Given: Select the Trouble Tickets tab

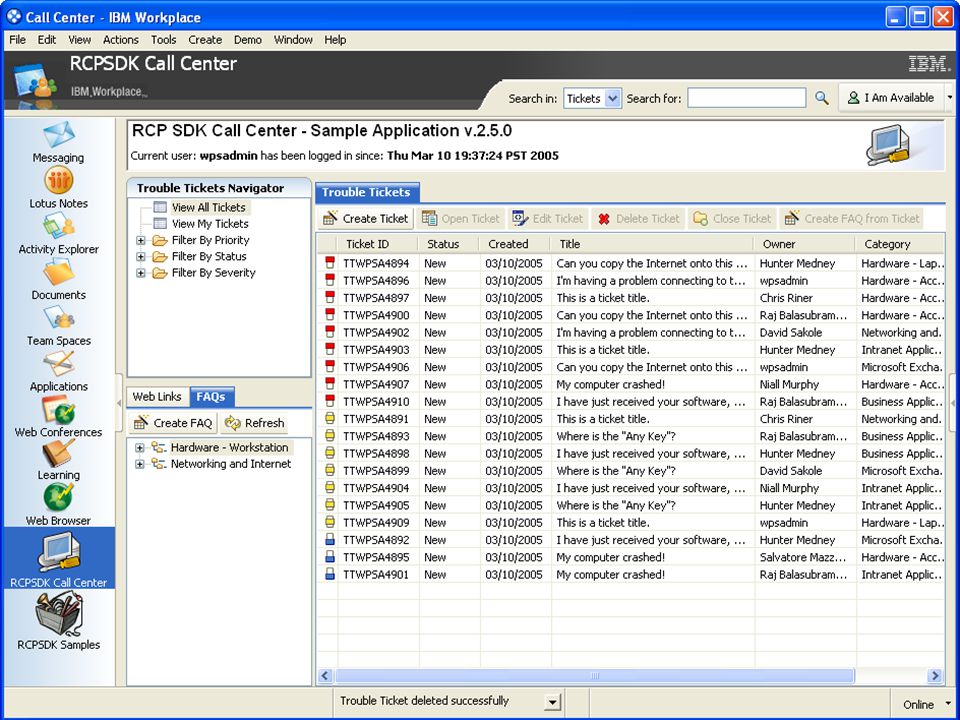Looking at the screenshot, I should point(366,192).
